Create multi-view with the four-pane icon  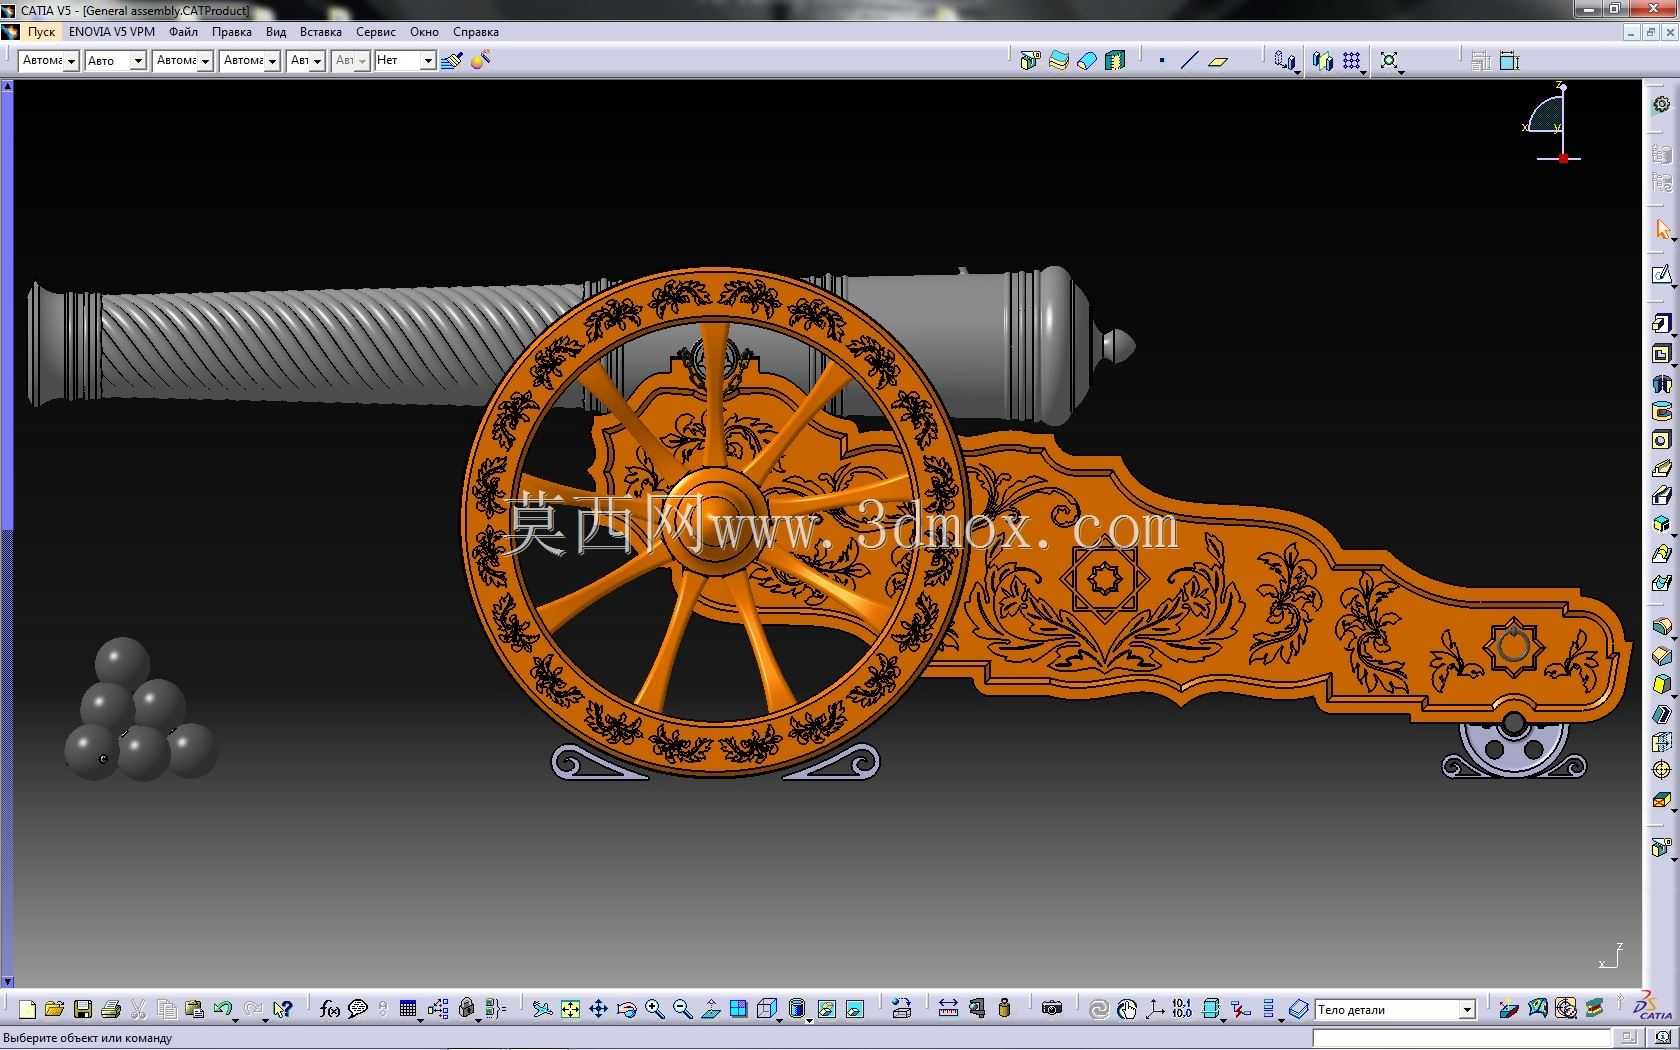[x=738, y=1009]
